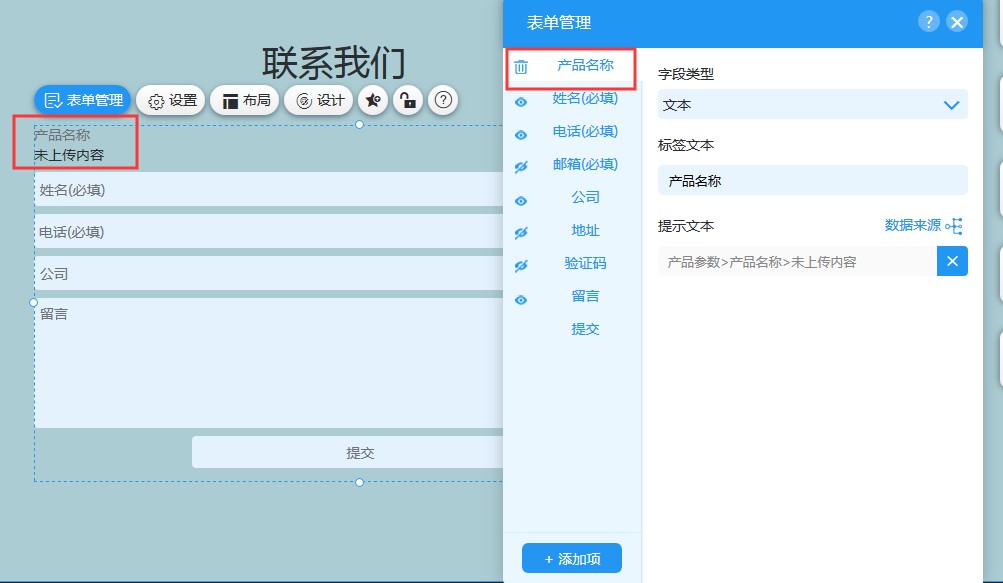
Task: Close the 表单管理 panel
Action: (x=957, y=22)
